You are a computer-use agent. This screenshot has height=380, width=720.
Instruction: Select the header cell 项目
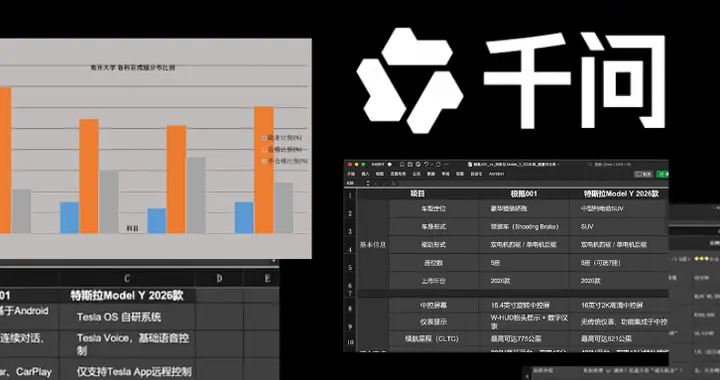(417, 194)
